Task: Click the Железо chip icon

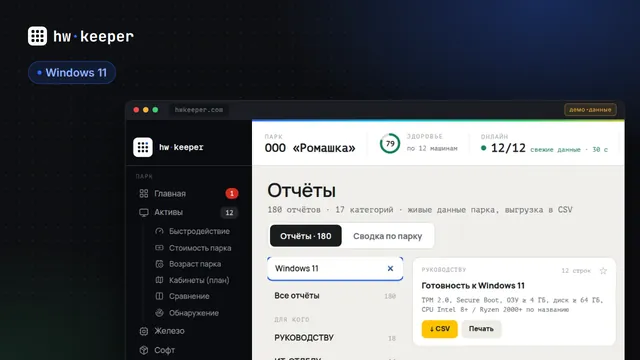Action: coord(144,331)
